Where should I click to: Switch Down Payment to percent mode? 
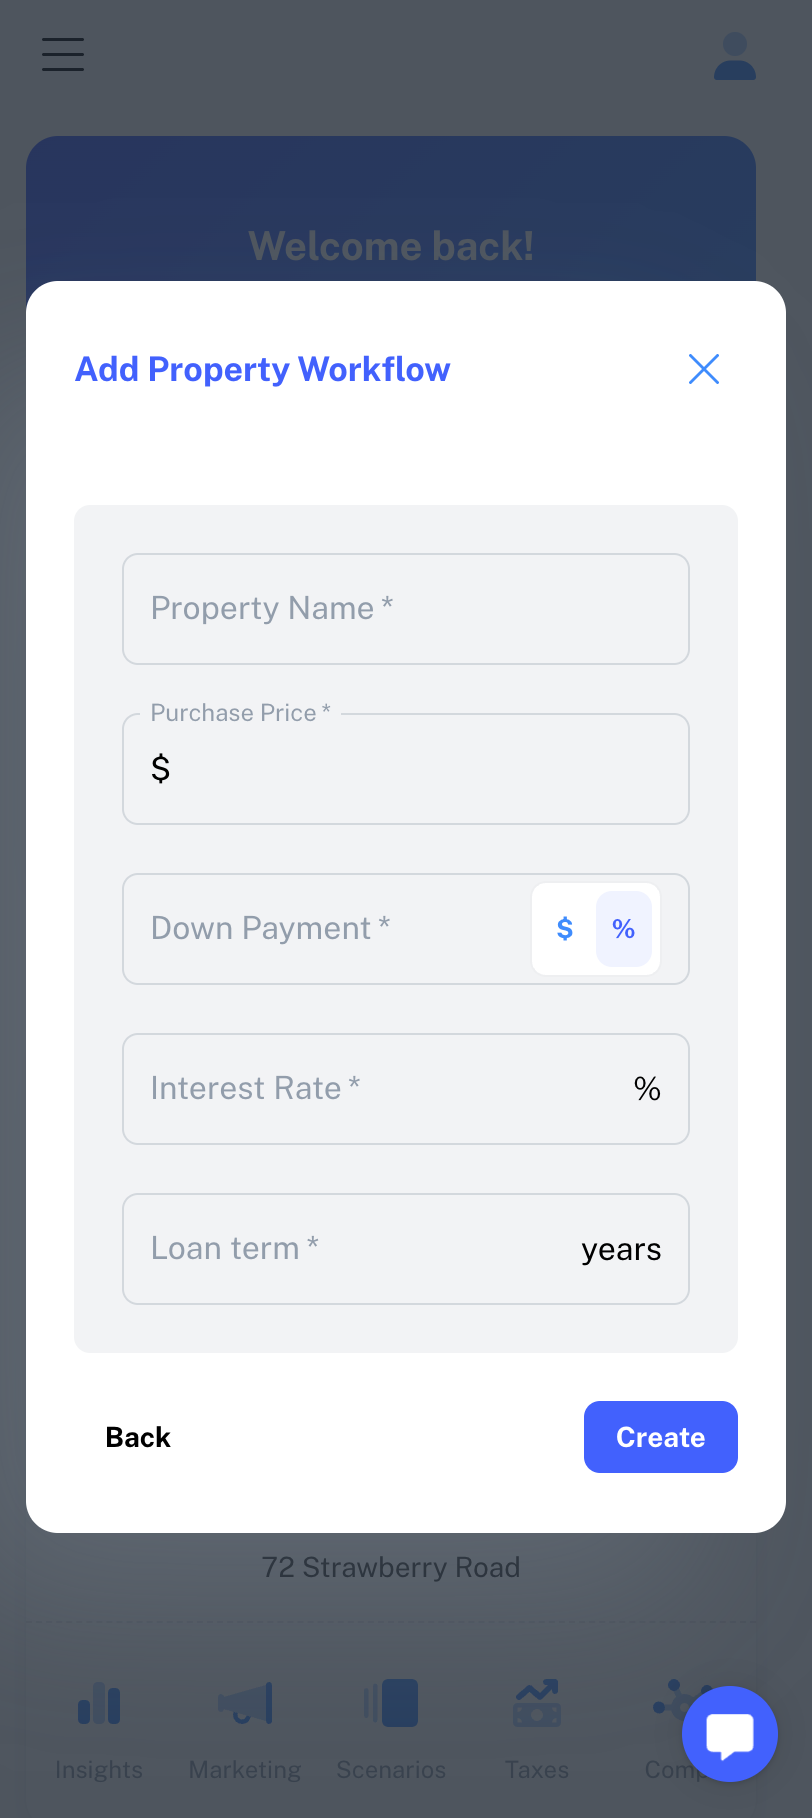[624, 929]
